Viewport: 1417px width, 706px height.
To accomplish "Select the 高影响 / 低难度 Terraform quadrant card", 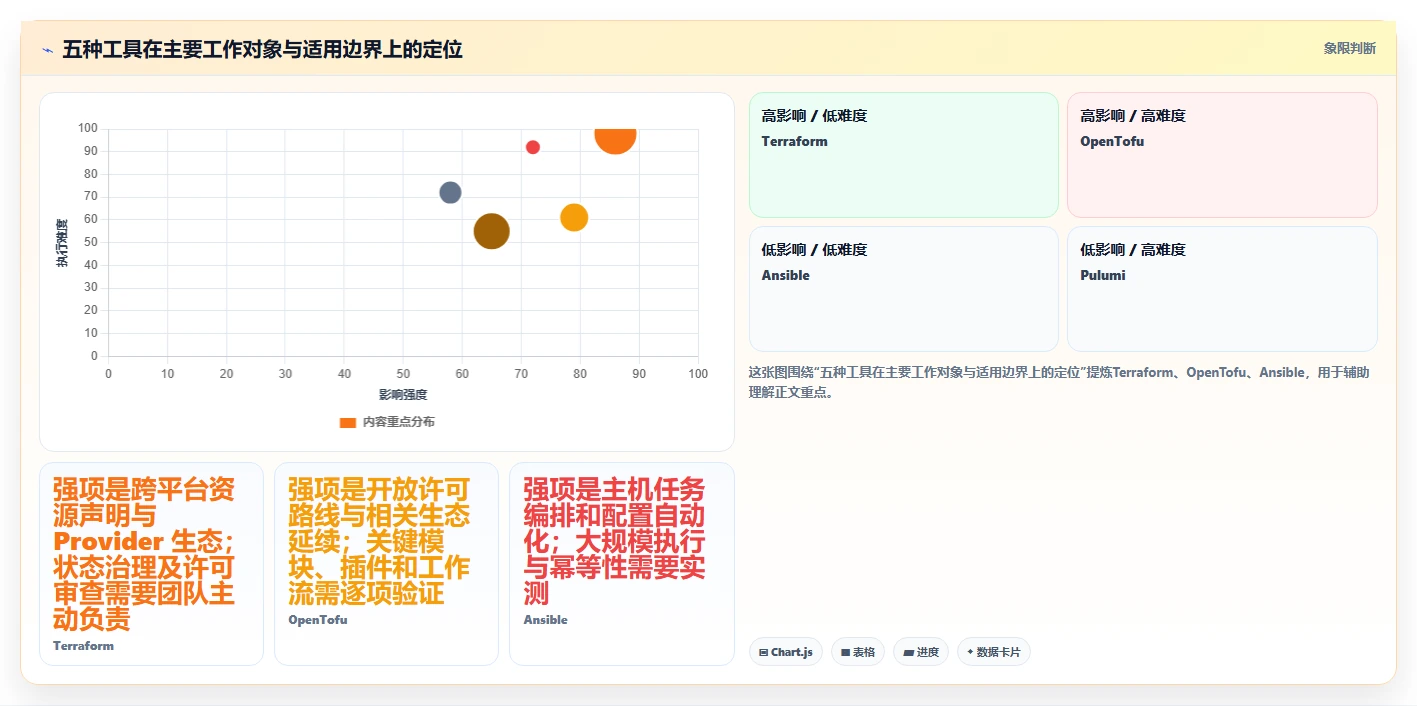I will pyautogui.click(x=903, y=155).
